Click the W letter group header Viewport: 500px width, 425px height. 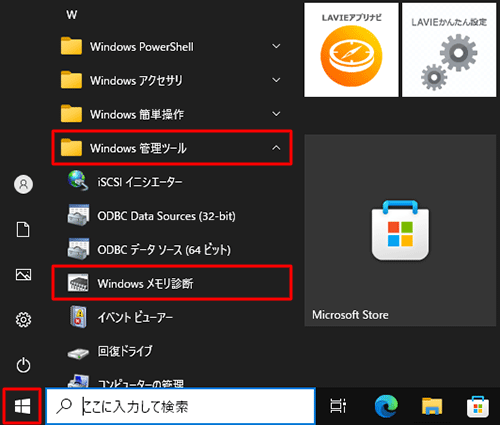(72, 15)
